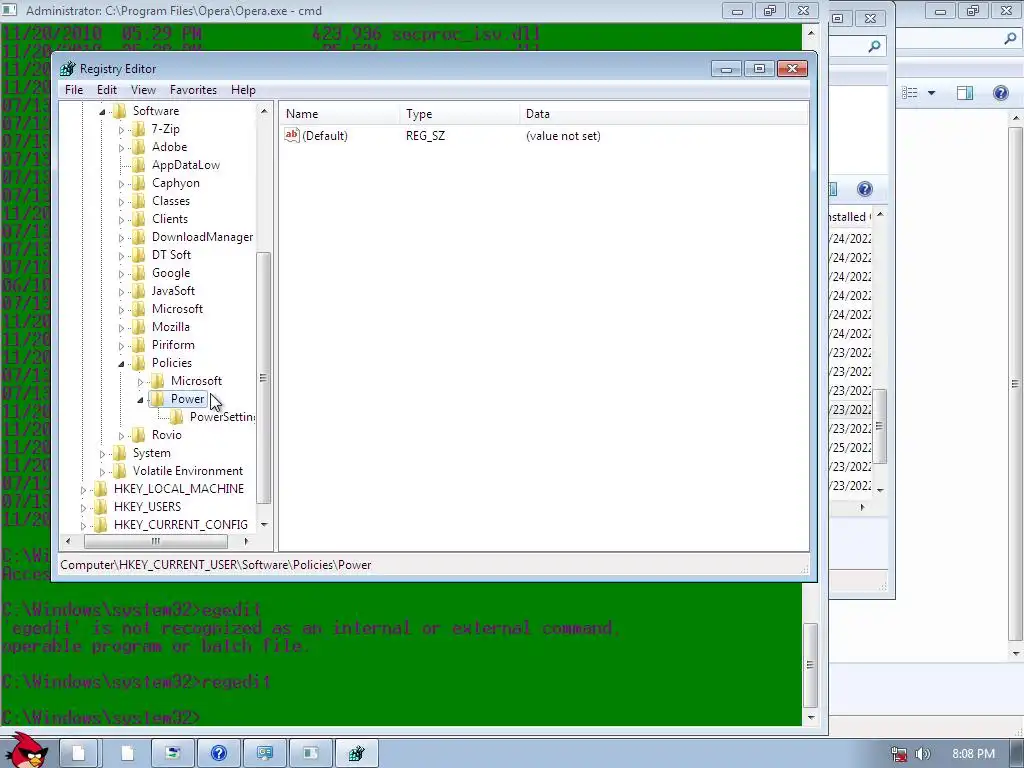Toggle preview pane icon in rightmost window
1024x768 pixels.
pyautogui.click(x=965, y=93)
